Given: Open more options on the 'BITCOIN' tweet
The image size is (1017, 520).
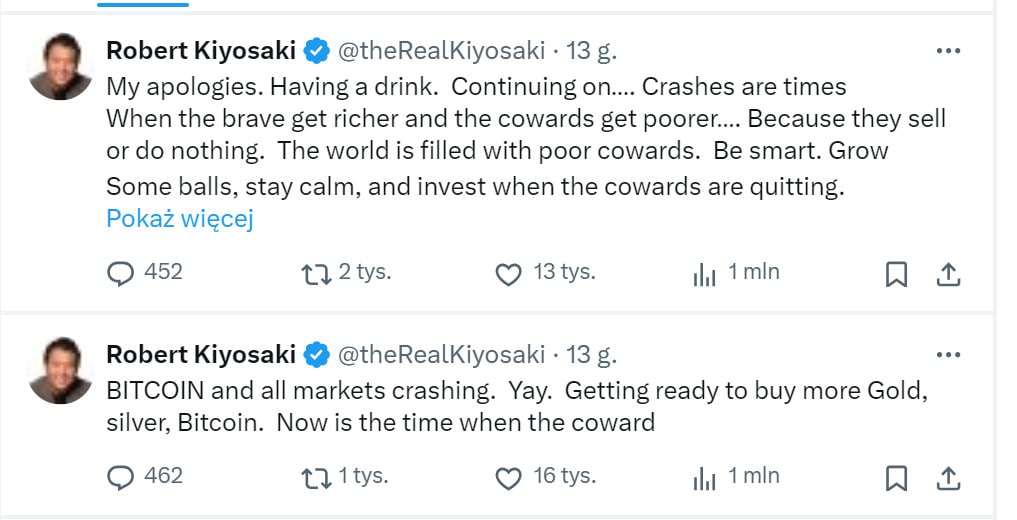Looking at the screenshot, I should point(947,354).
